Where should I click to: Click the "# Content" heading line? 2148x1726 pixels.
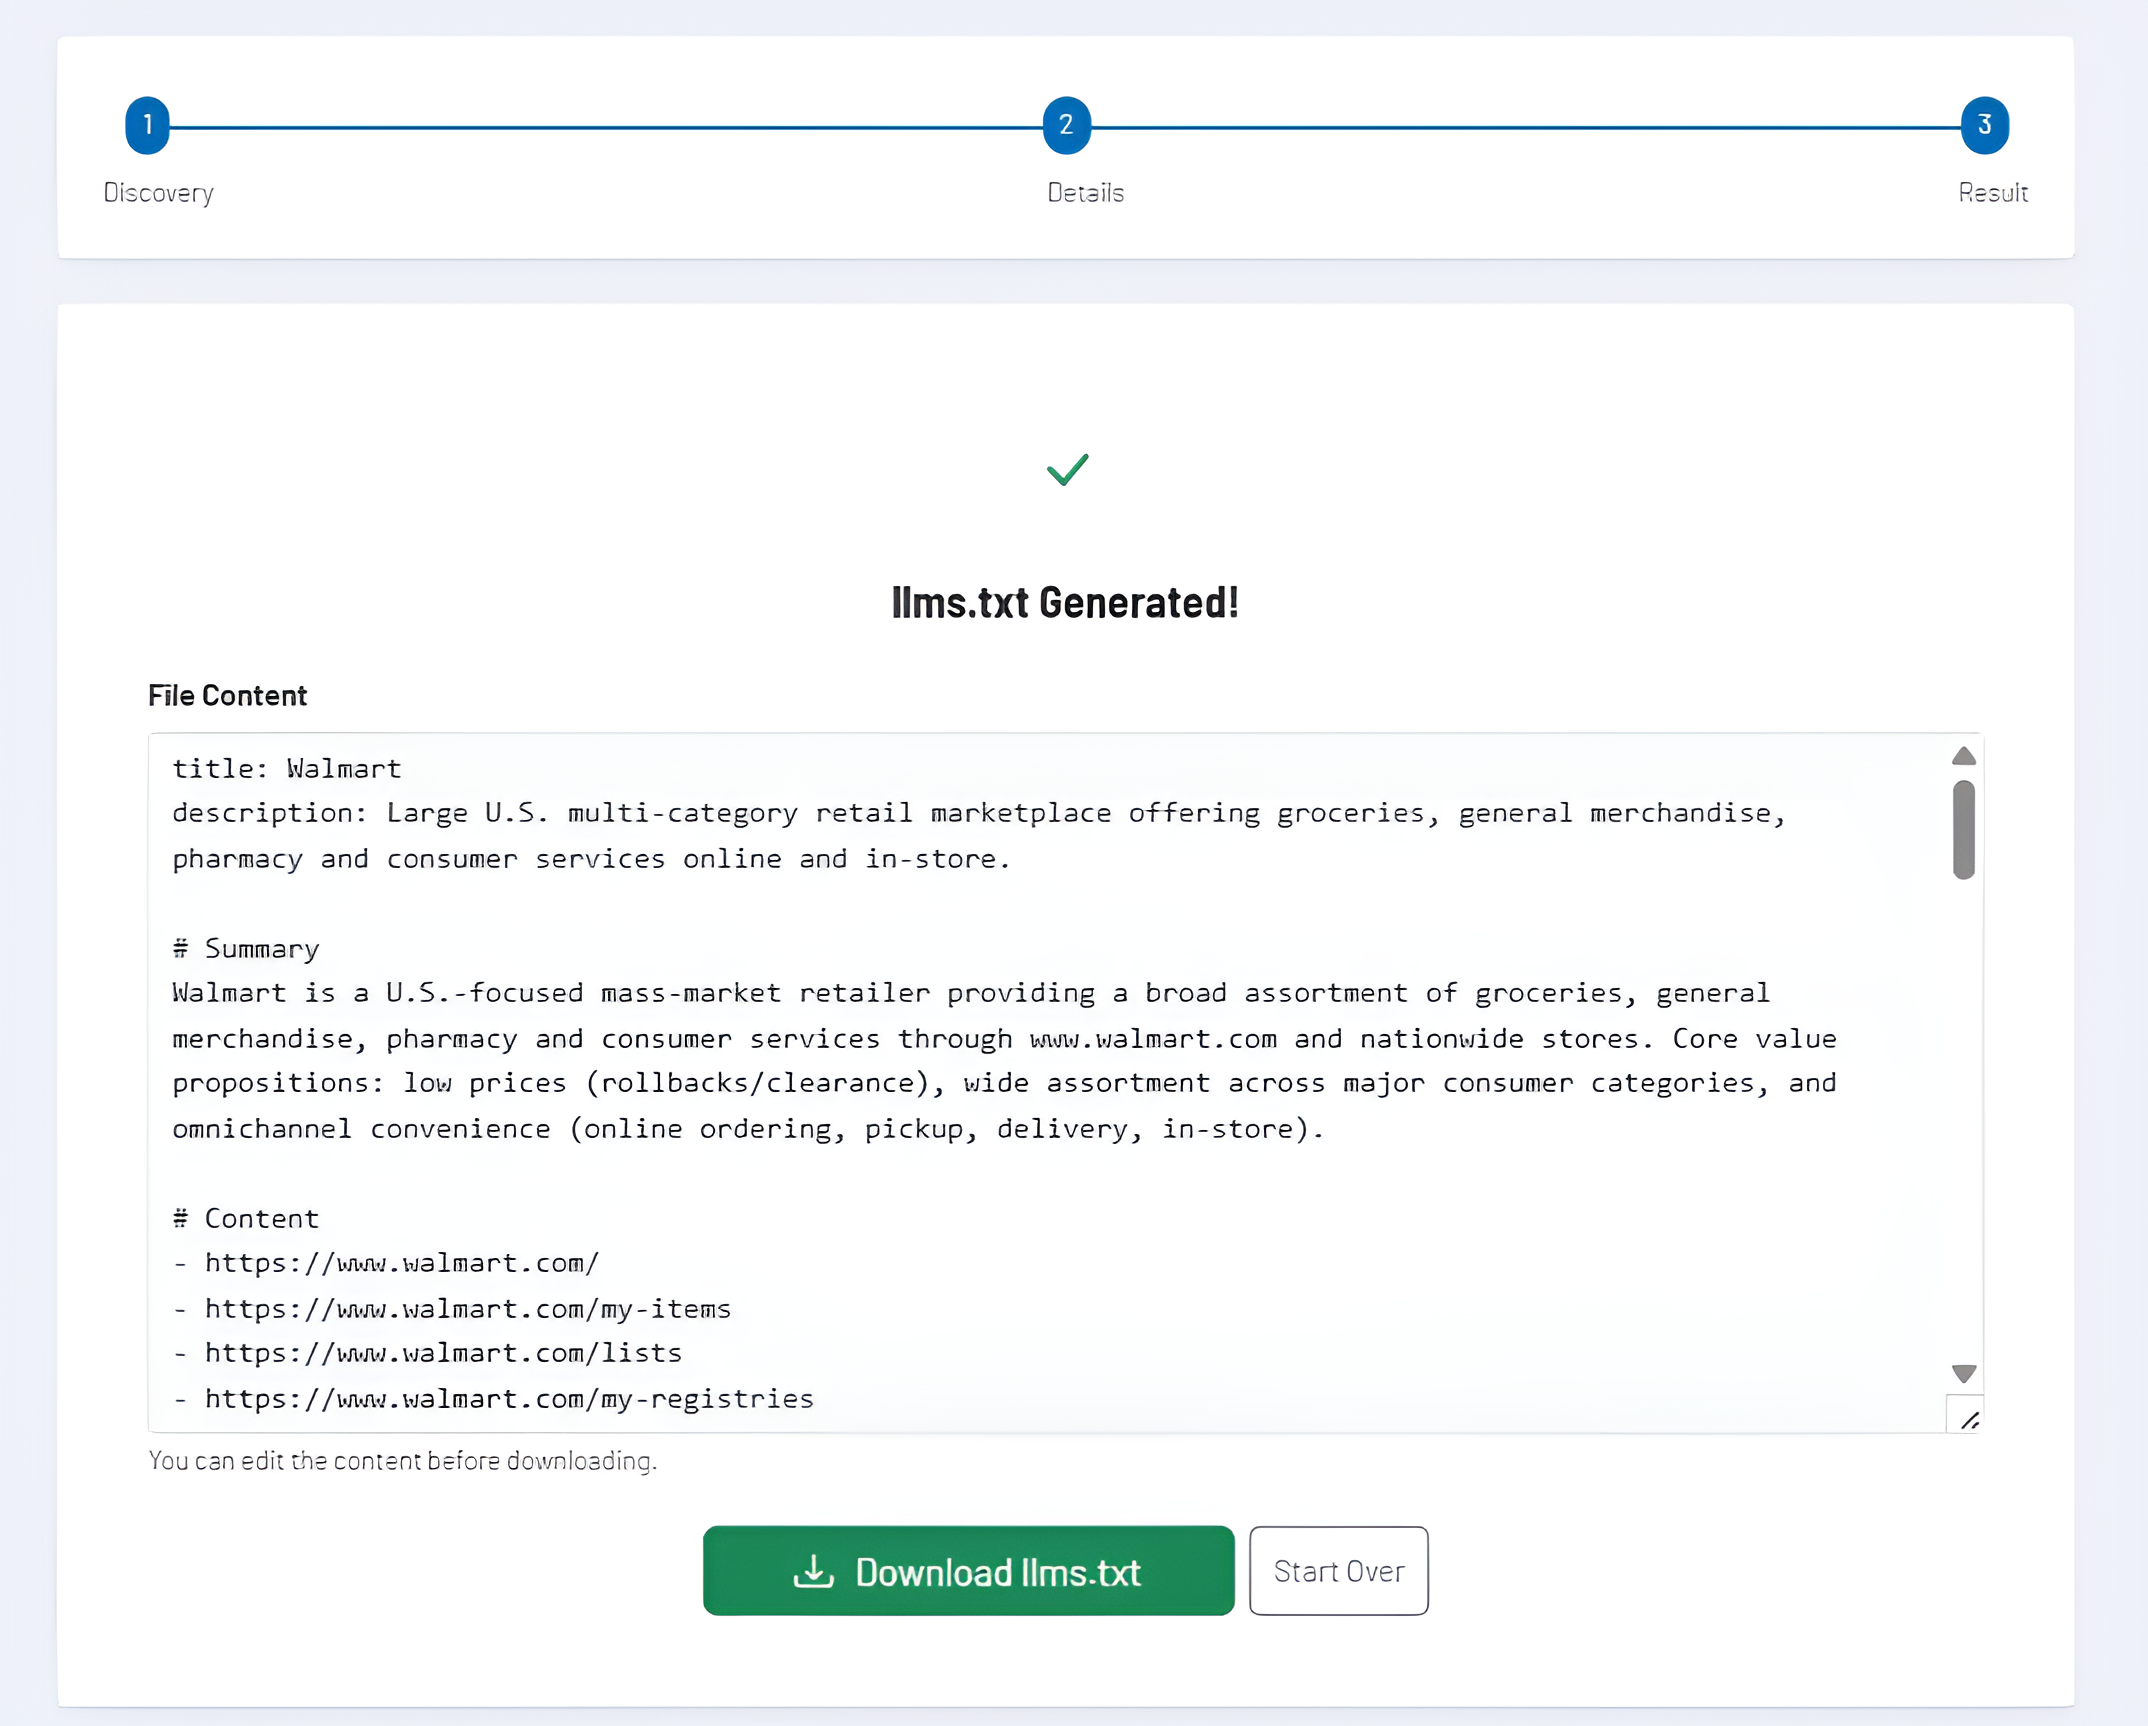246,1218
